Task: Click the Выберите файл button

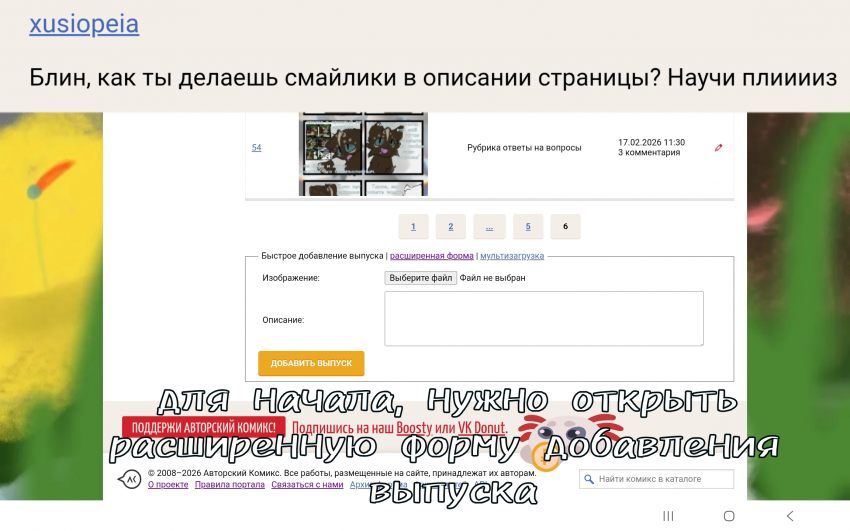Action: 421,278
